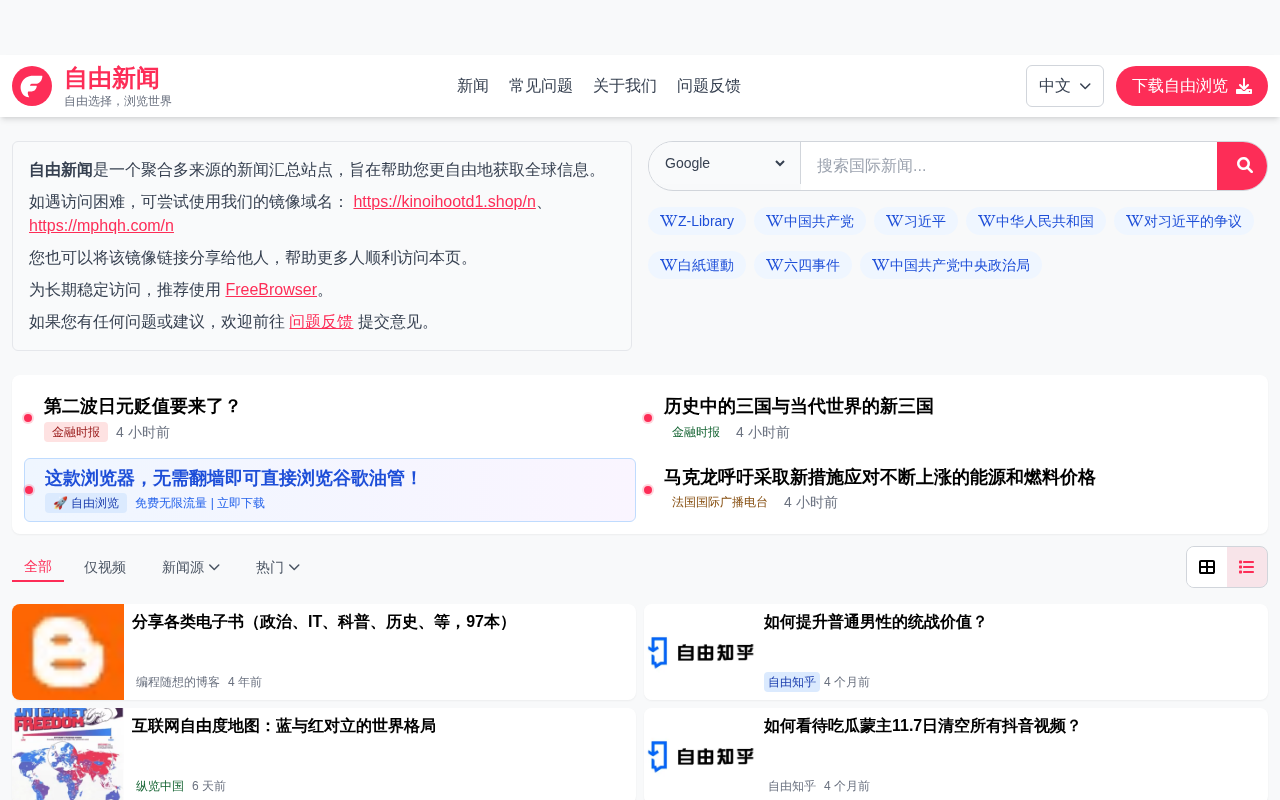Open the 中文 language selector
The image size is (1280, 800).
coord(1065,86)
